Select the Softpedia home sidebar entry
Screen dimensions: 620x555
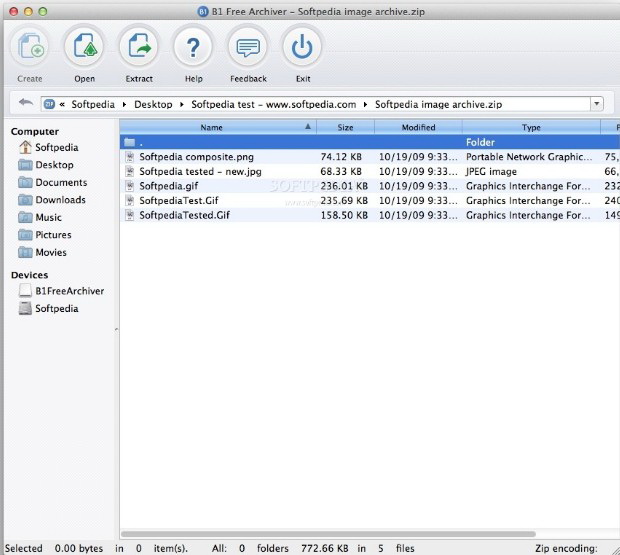57,147
